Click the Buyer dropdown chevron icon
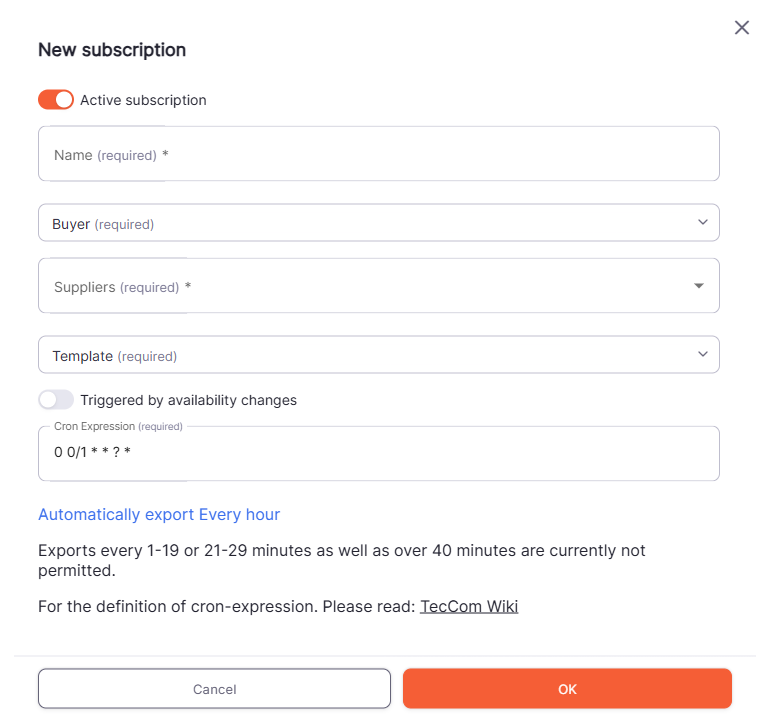The height and width of the screenshot is (726, 770). [x=703, y=222]
